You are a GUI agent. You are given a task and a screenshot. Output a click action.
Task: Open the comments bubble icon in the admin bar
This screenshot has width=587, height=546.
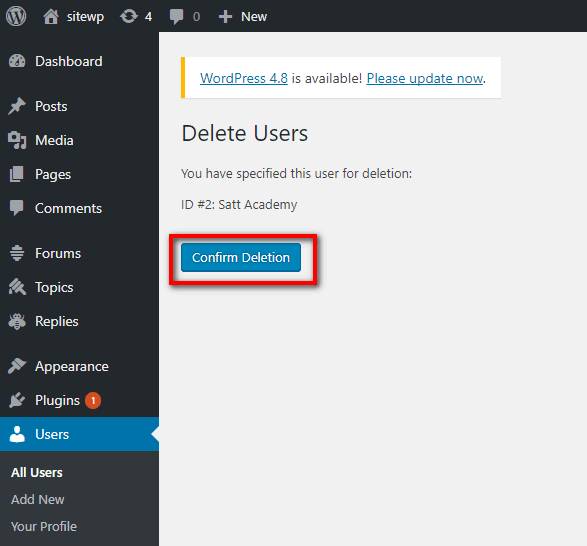[x=176, y=17]
